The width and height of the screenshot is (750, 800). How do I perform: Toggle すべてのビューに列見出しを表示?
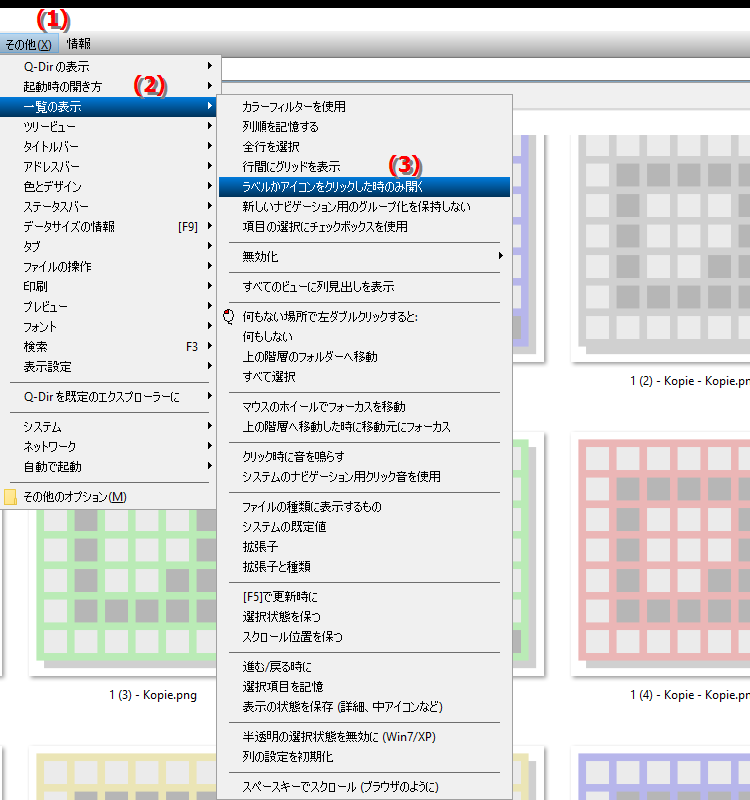point(364,287)
